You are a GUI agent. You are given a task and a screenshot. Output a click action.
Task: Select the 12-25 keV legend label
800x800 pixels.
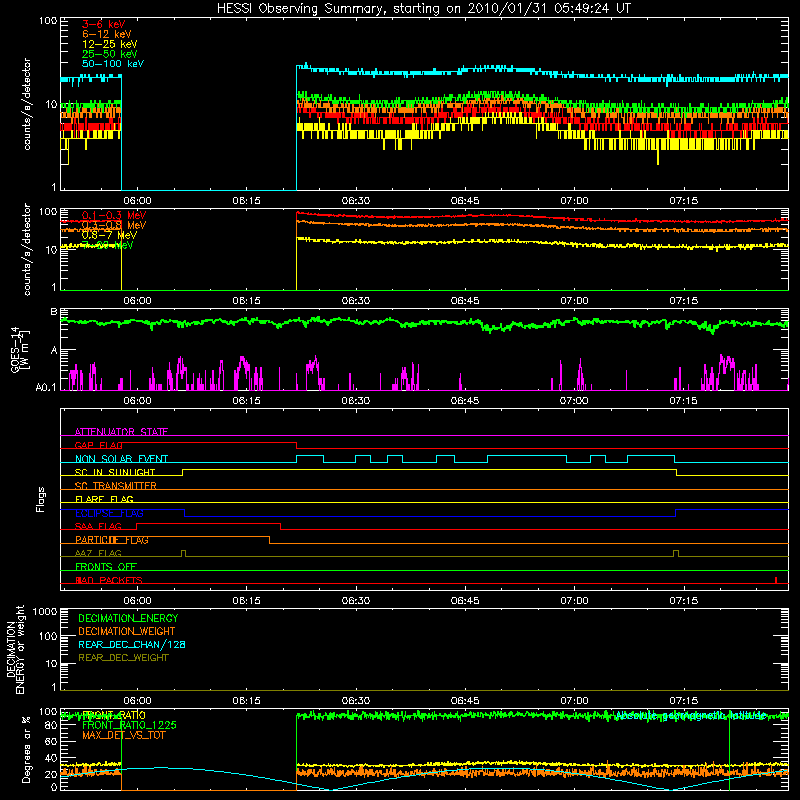pyautogui.click(x=110, y=44)
